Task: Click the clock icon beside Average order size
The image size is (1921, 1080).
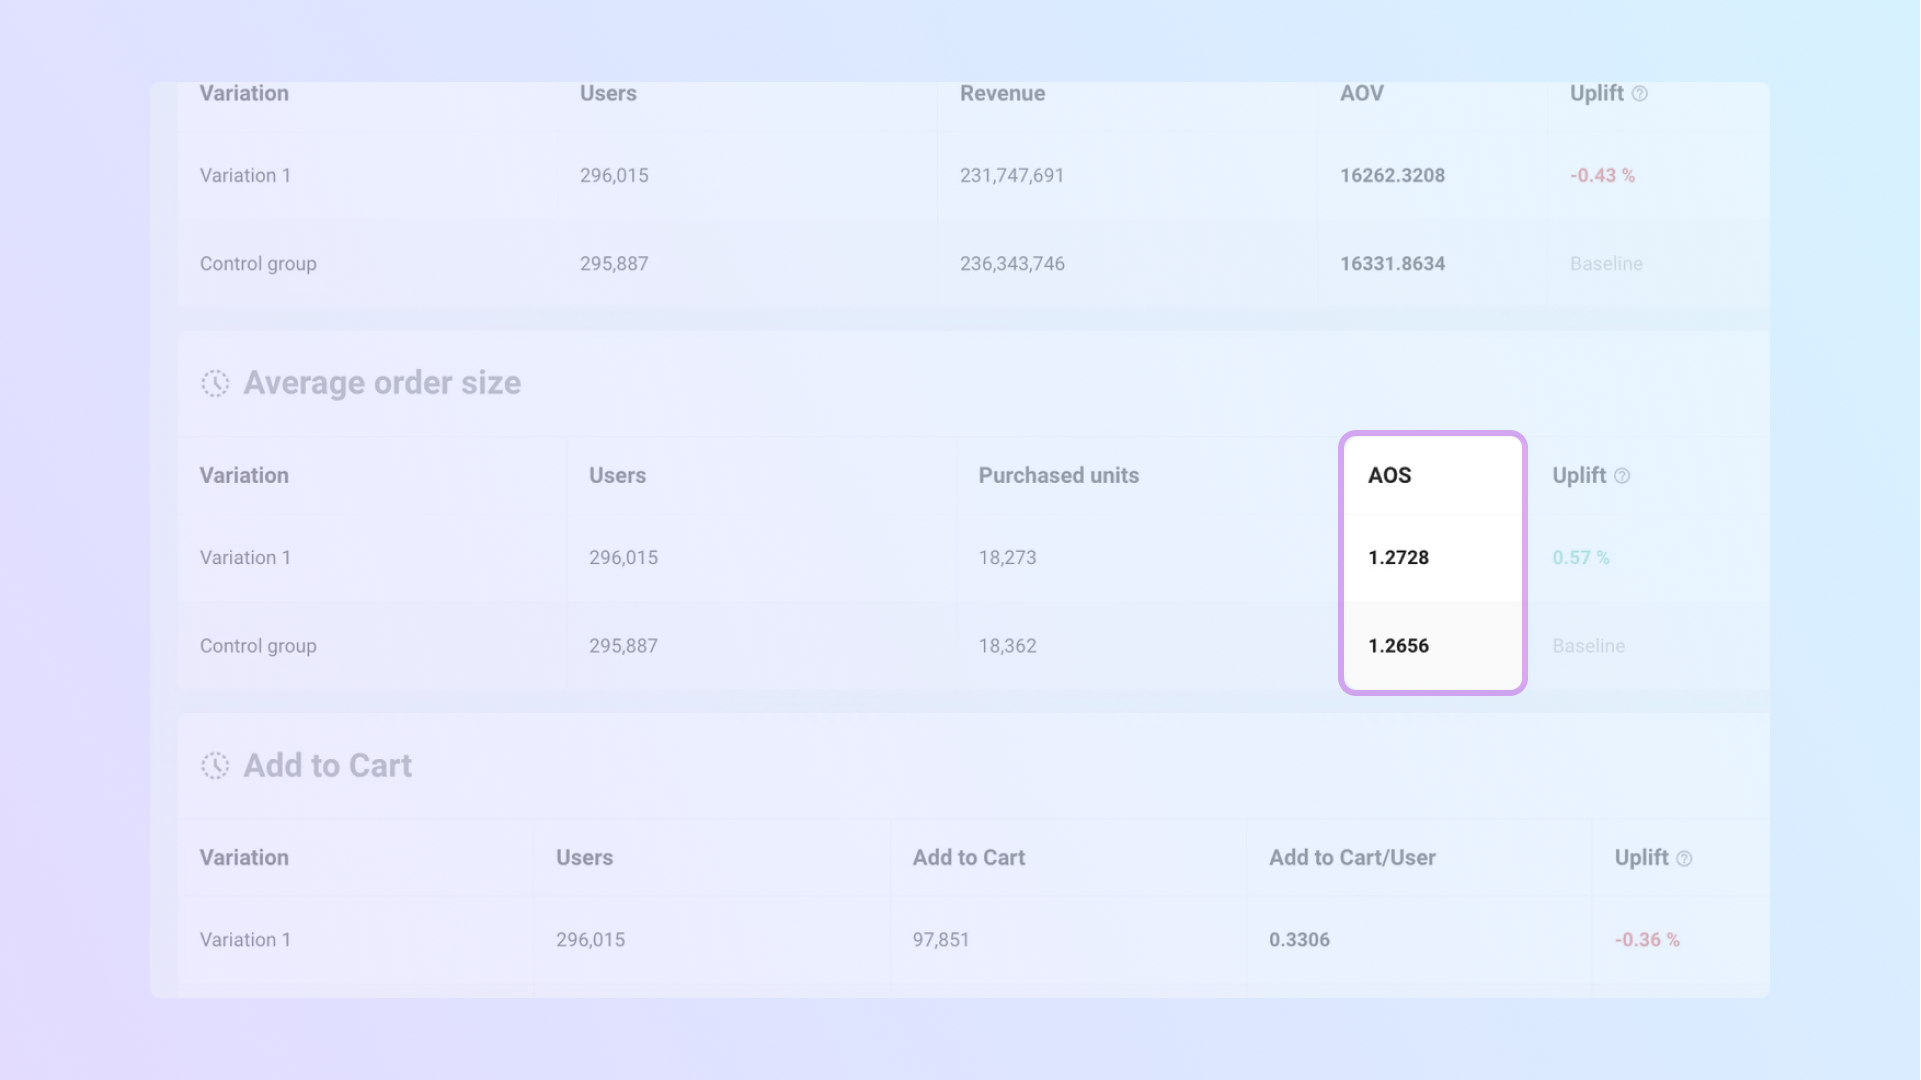Action: (215, 383)
